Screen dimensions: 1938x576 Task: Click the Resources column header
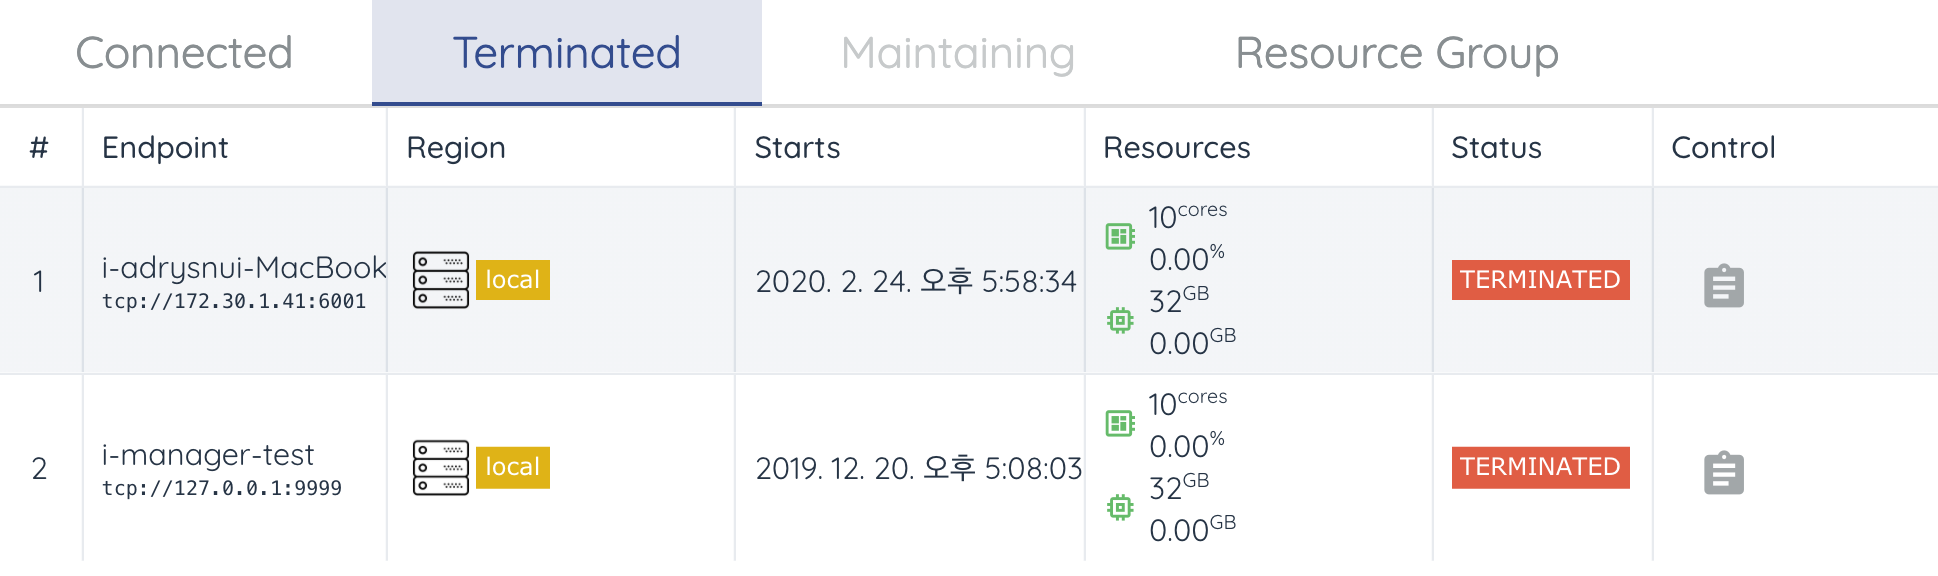tap(1176, 148)
